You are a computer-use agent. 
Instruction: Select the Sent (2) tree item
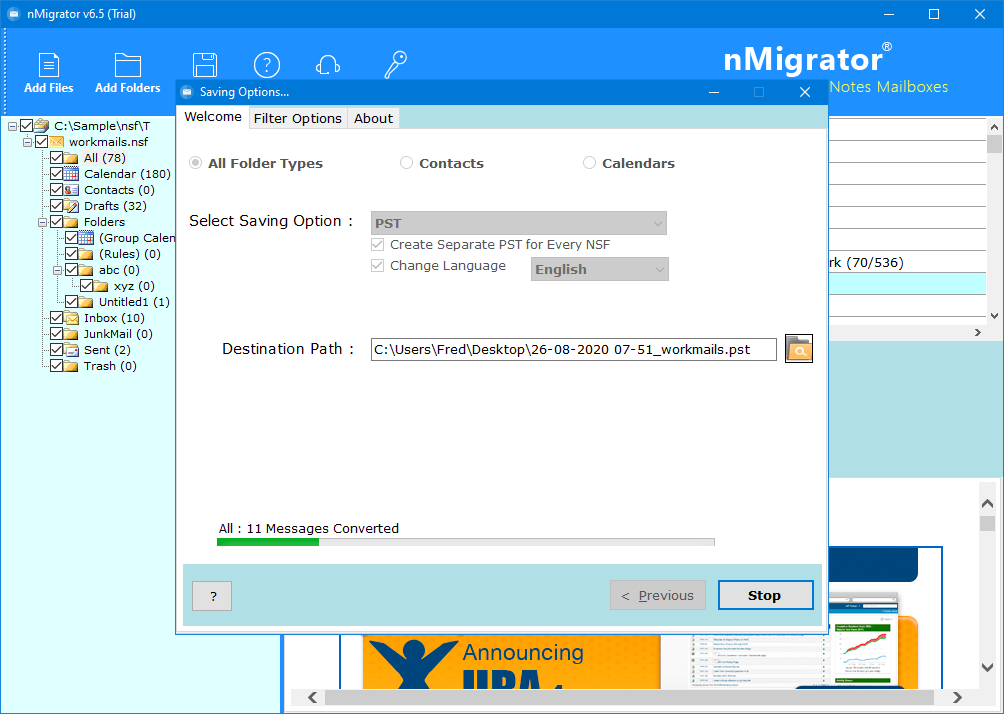pyautogui.click(x=107, y=350)
